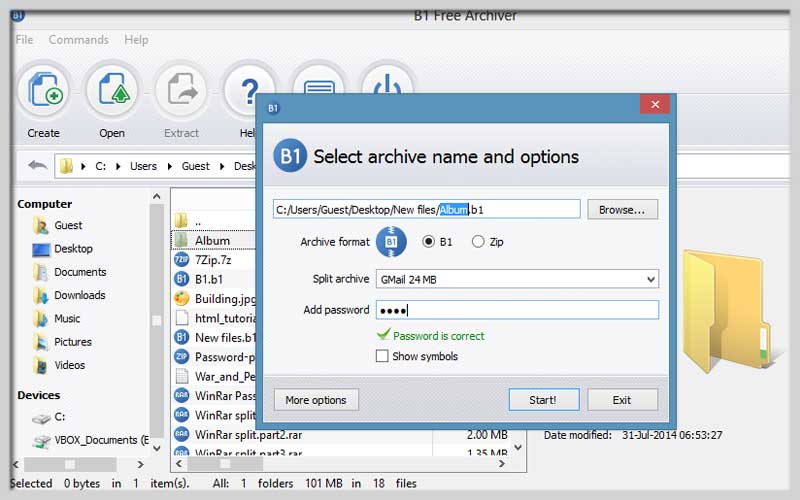Click the Start! button
Viewport: 800px width, 500px height.
click(544, 400)
